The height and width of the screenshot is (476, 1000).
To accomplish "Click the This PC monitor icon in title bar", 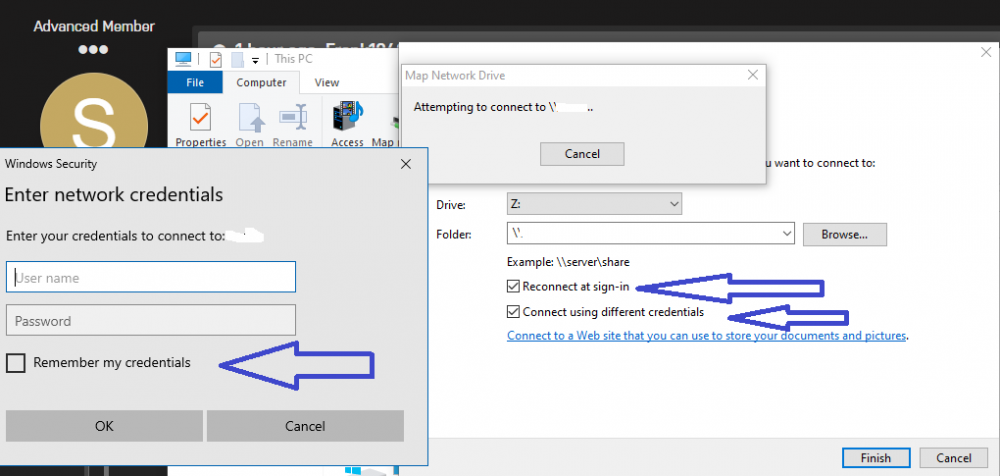I will (x=183, y=59).
